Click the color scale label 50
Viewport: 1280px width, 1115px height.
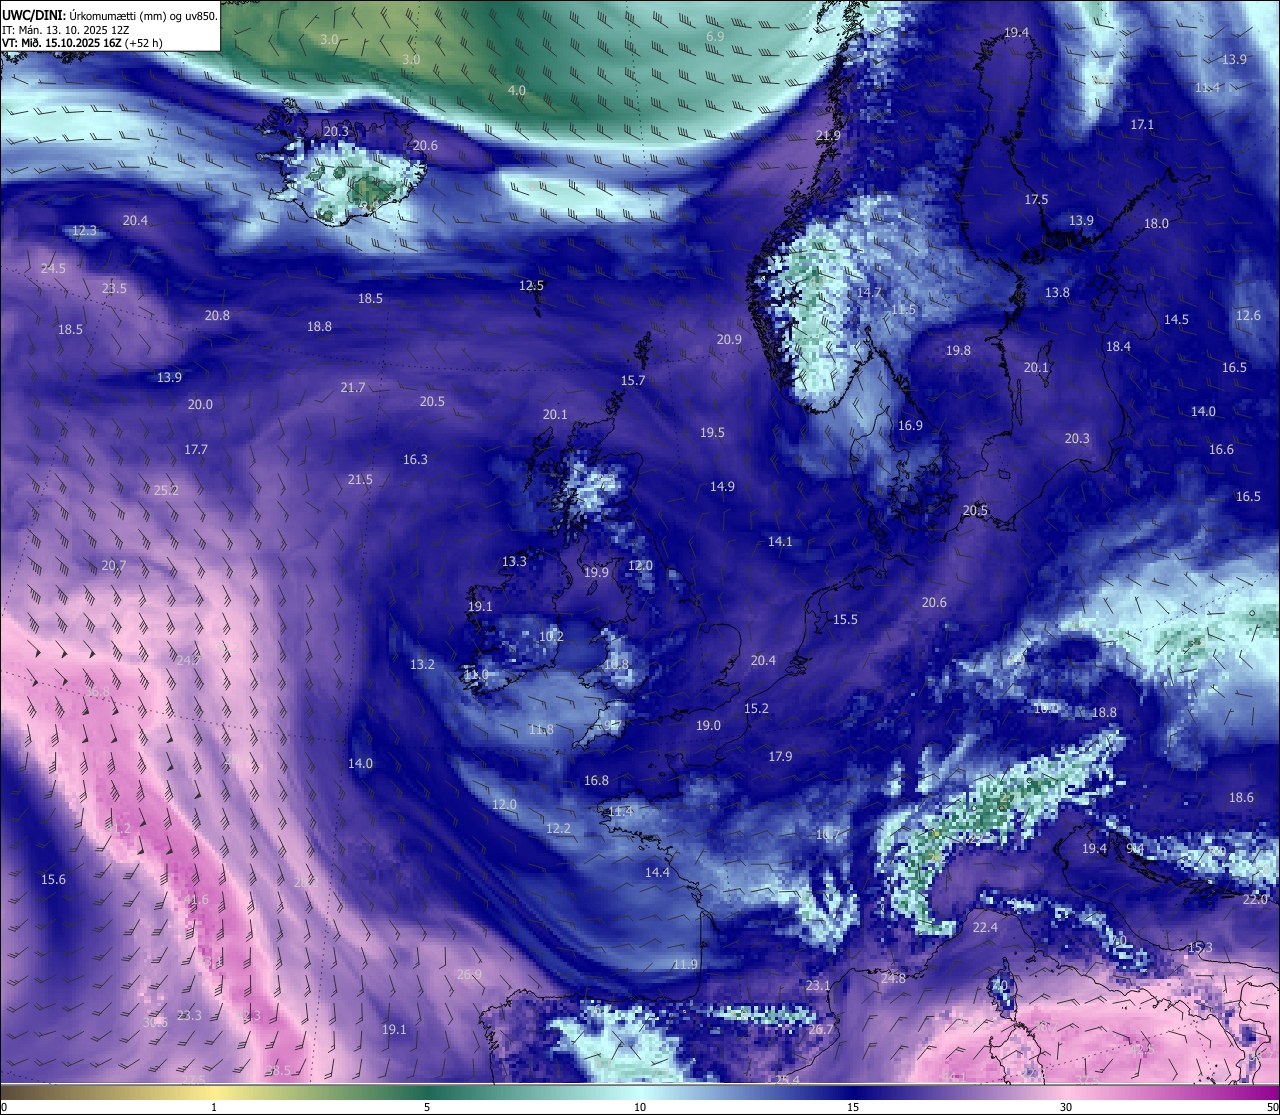1272,1107
